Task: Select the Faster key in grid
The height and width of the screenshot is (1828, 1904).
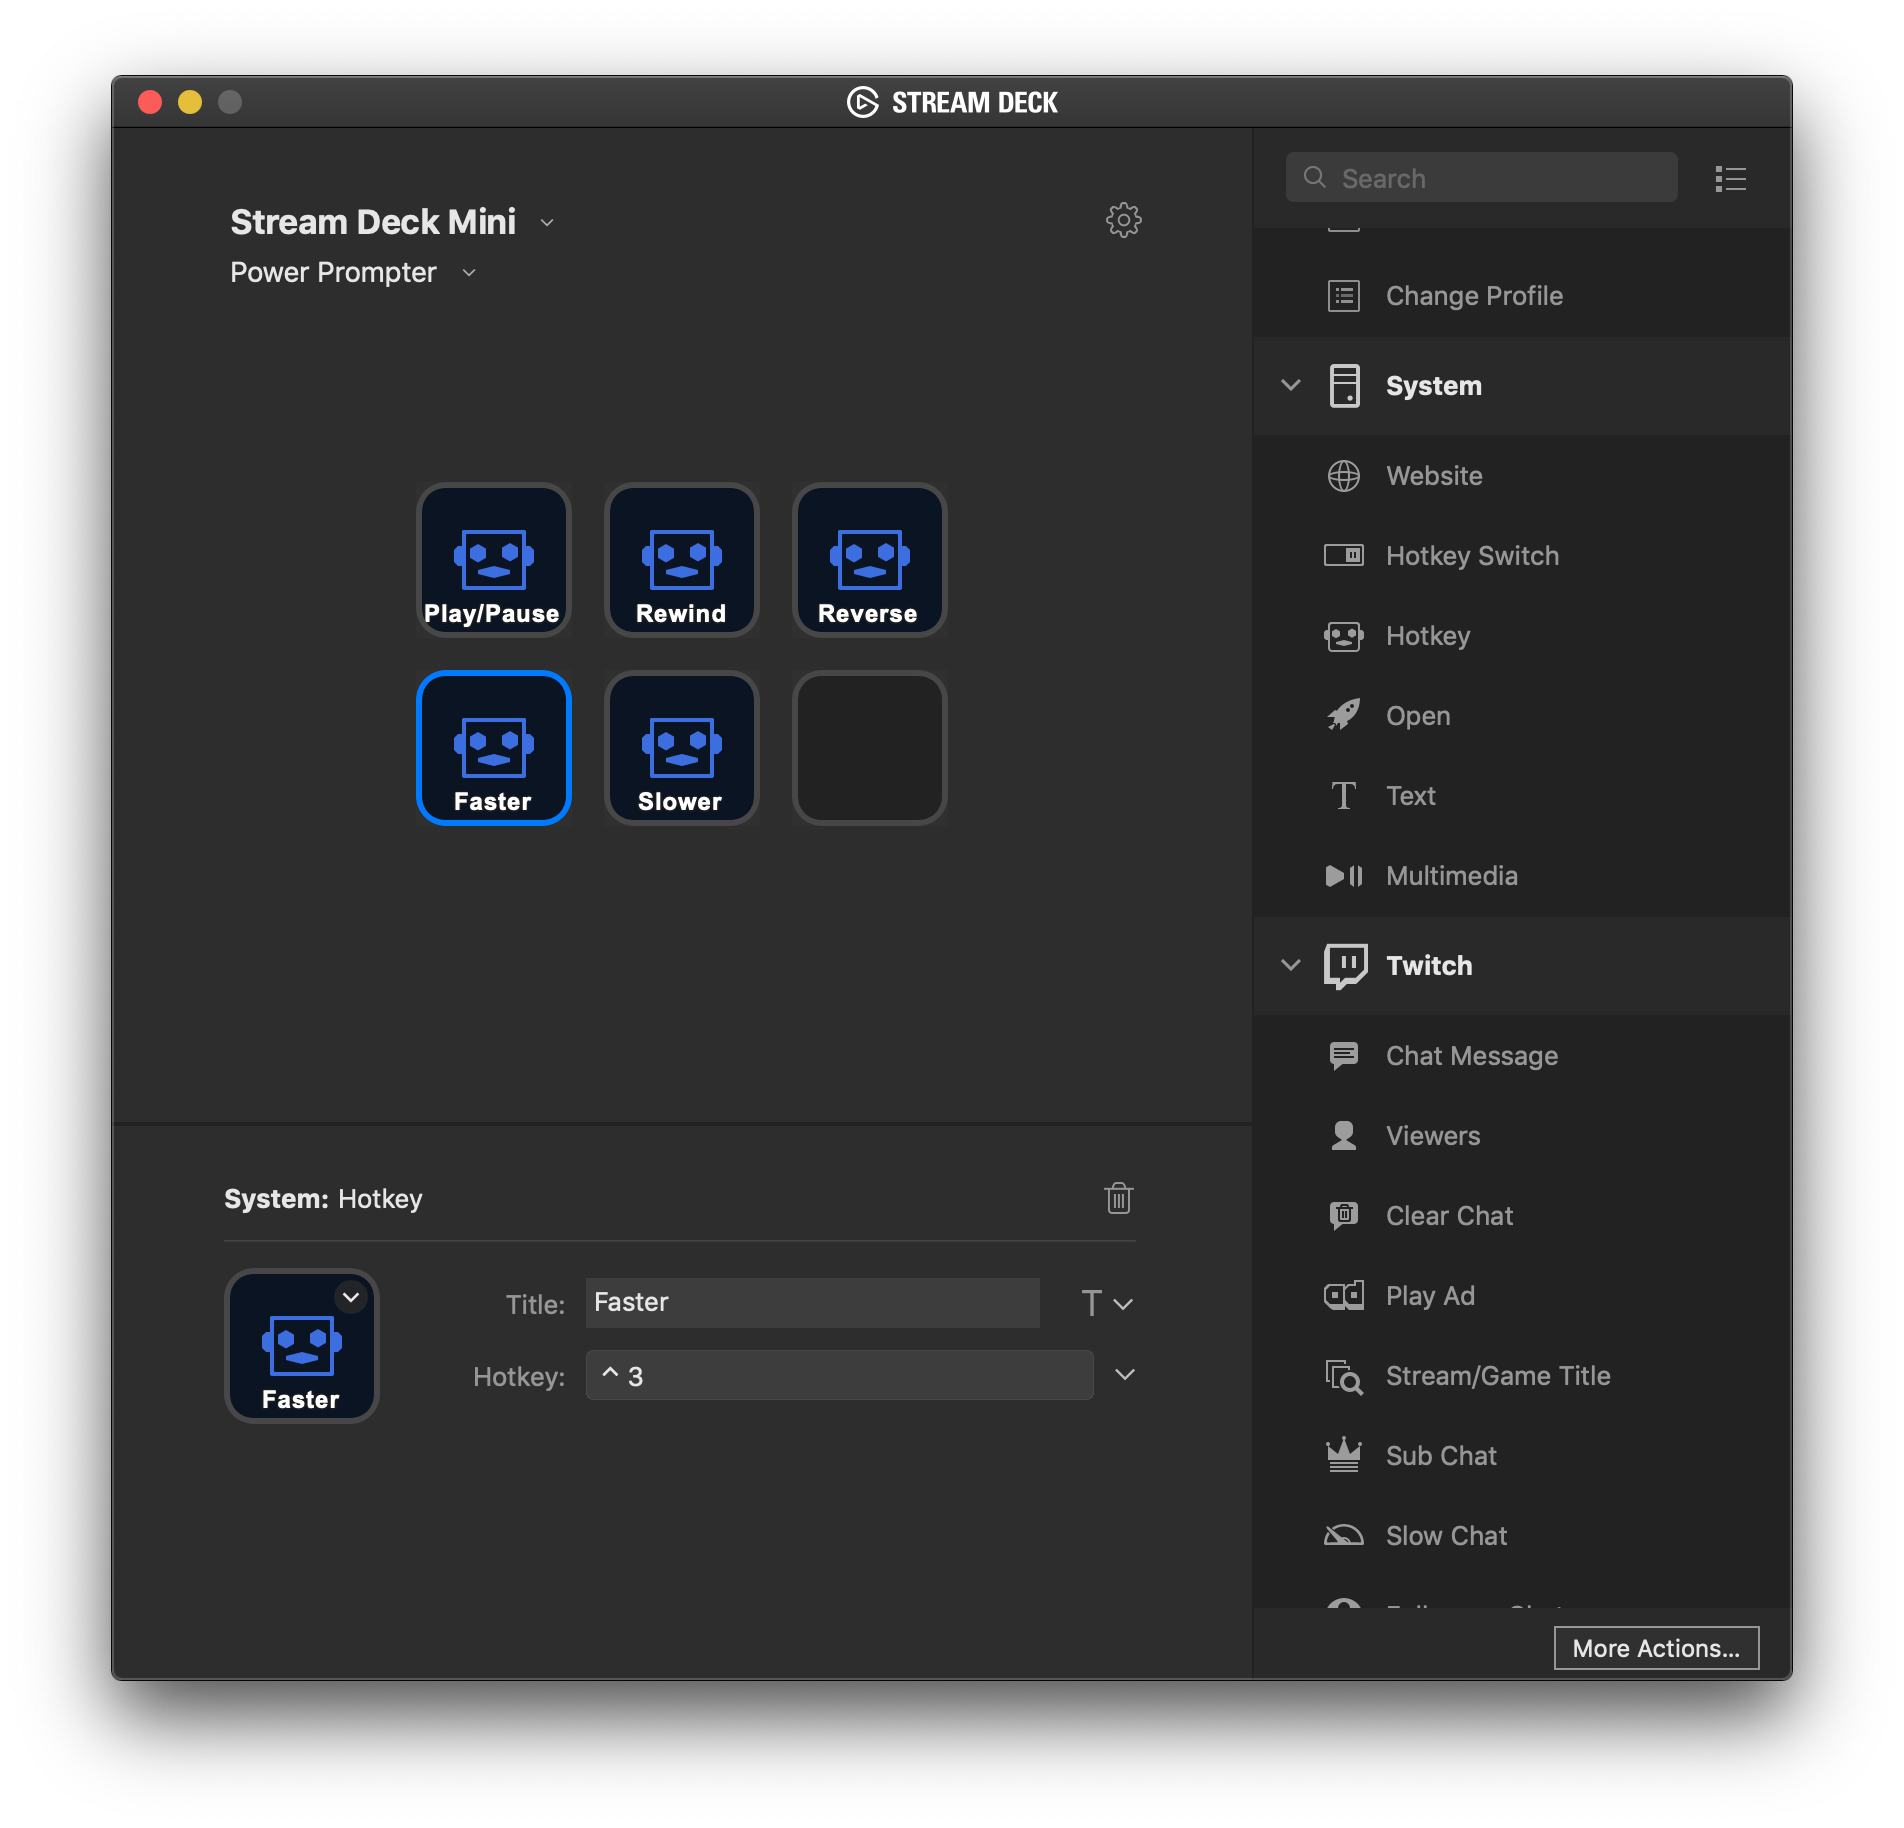Action: (493, 748)
